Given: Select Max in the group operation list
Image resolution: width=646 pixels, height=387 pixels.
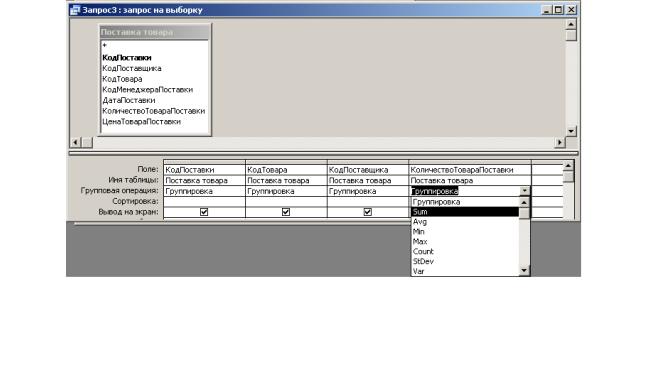Looking at the screenshot, I should [465, 242].
